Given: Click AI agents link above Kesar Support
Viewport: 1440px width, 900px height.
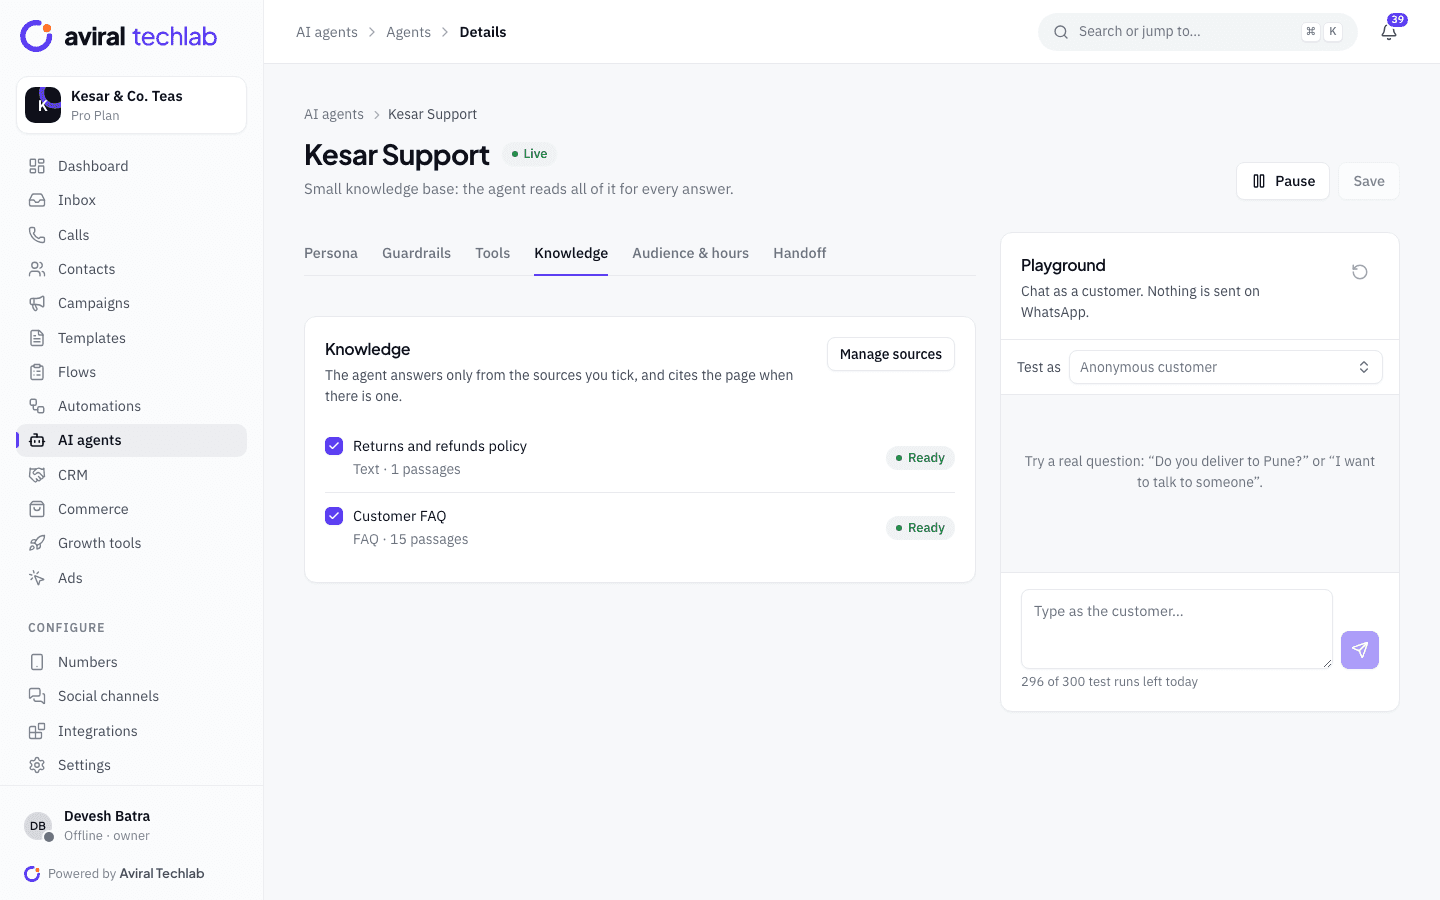Looking at the screenshot, I should (334, 114).
